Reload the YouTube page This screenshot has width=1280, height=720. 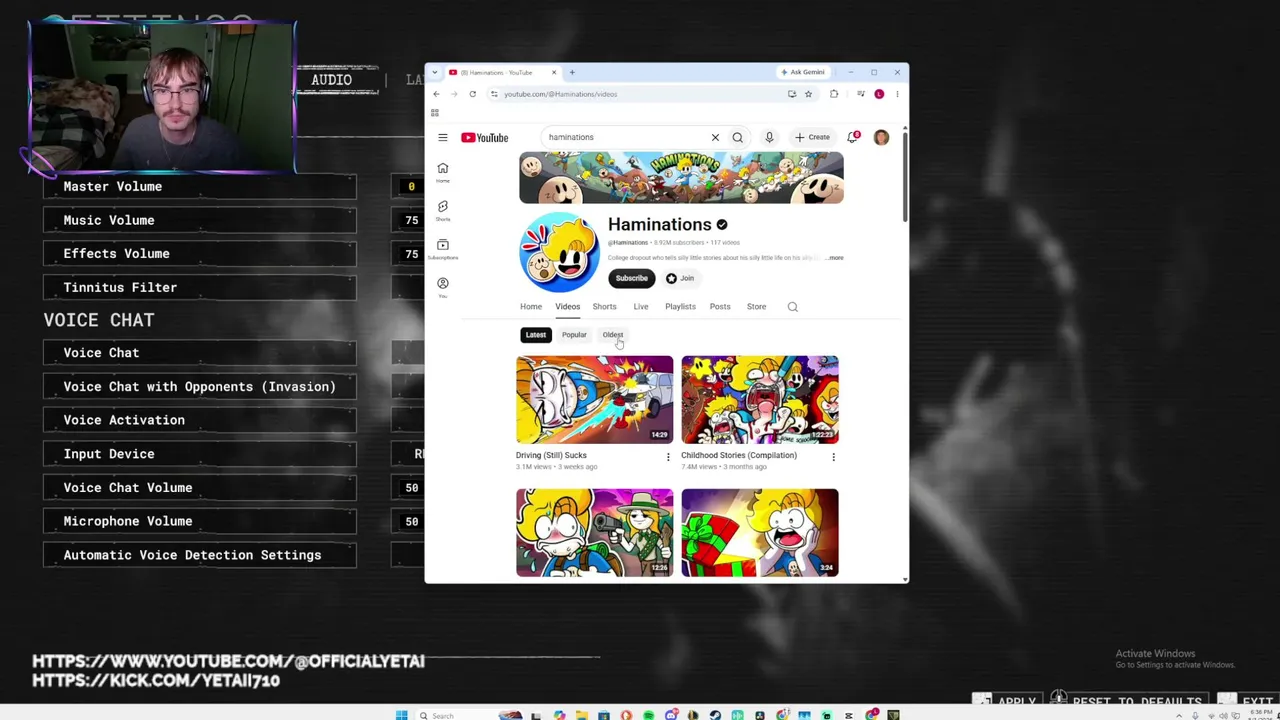click(473, 94)
